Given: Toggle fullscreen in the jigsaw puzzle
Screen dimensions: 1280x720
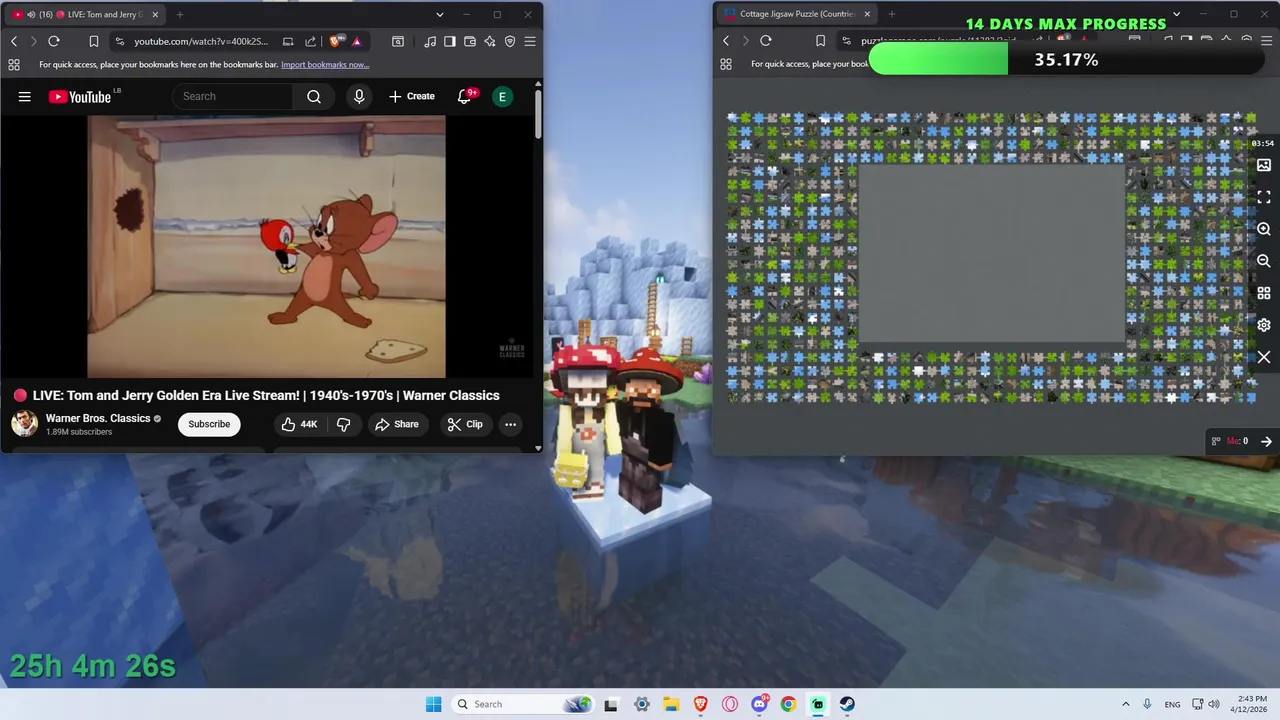Looking at the screenshot, I should point(1264,197).
